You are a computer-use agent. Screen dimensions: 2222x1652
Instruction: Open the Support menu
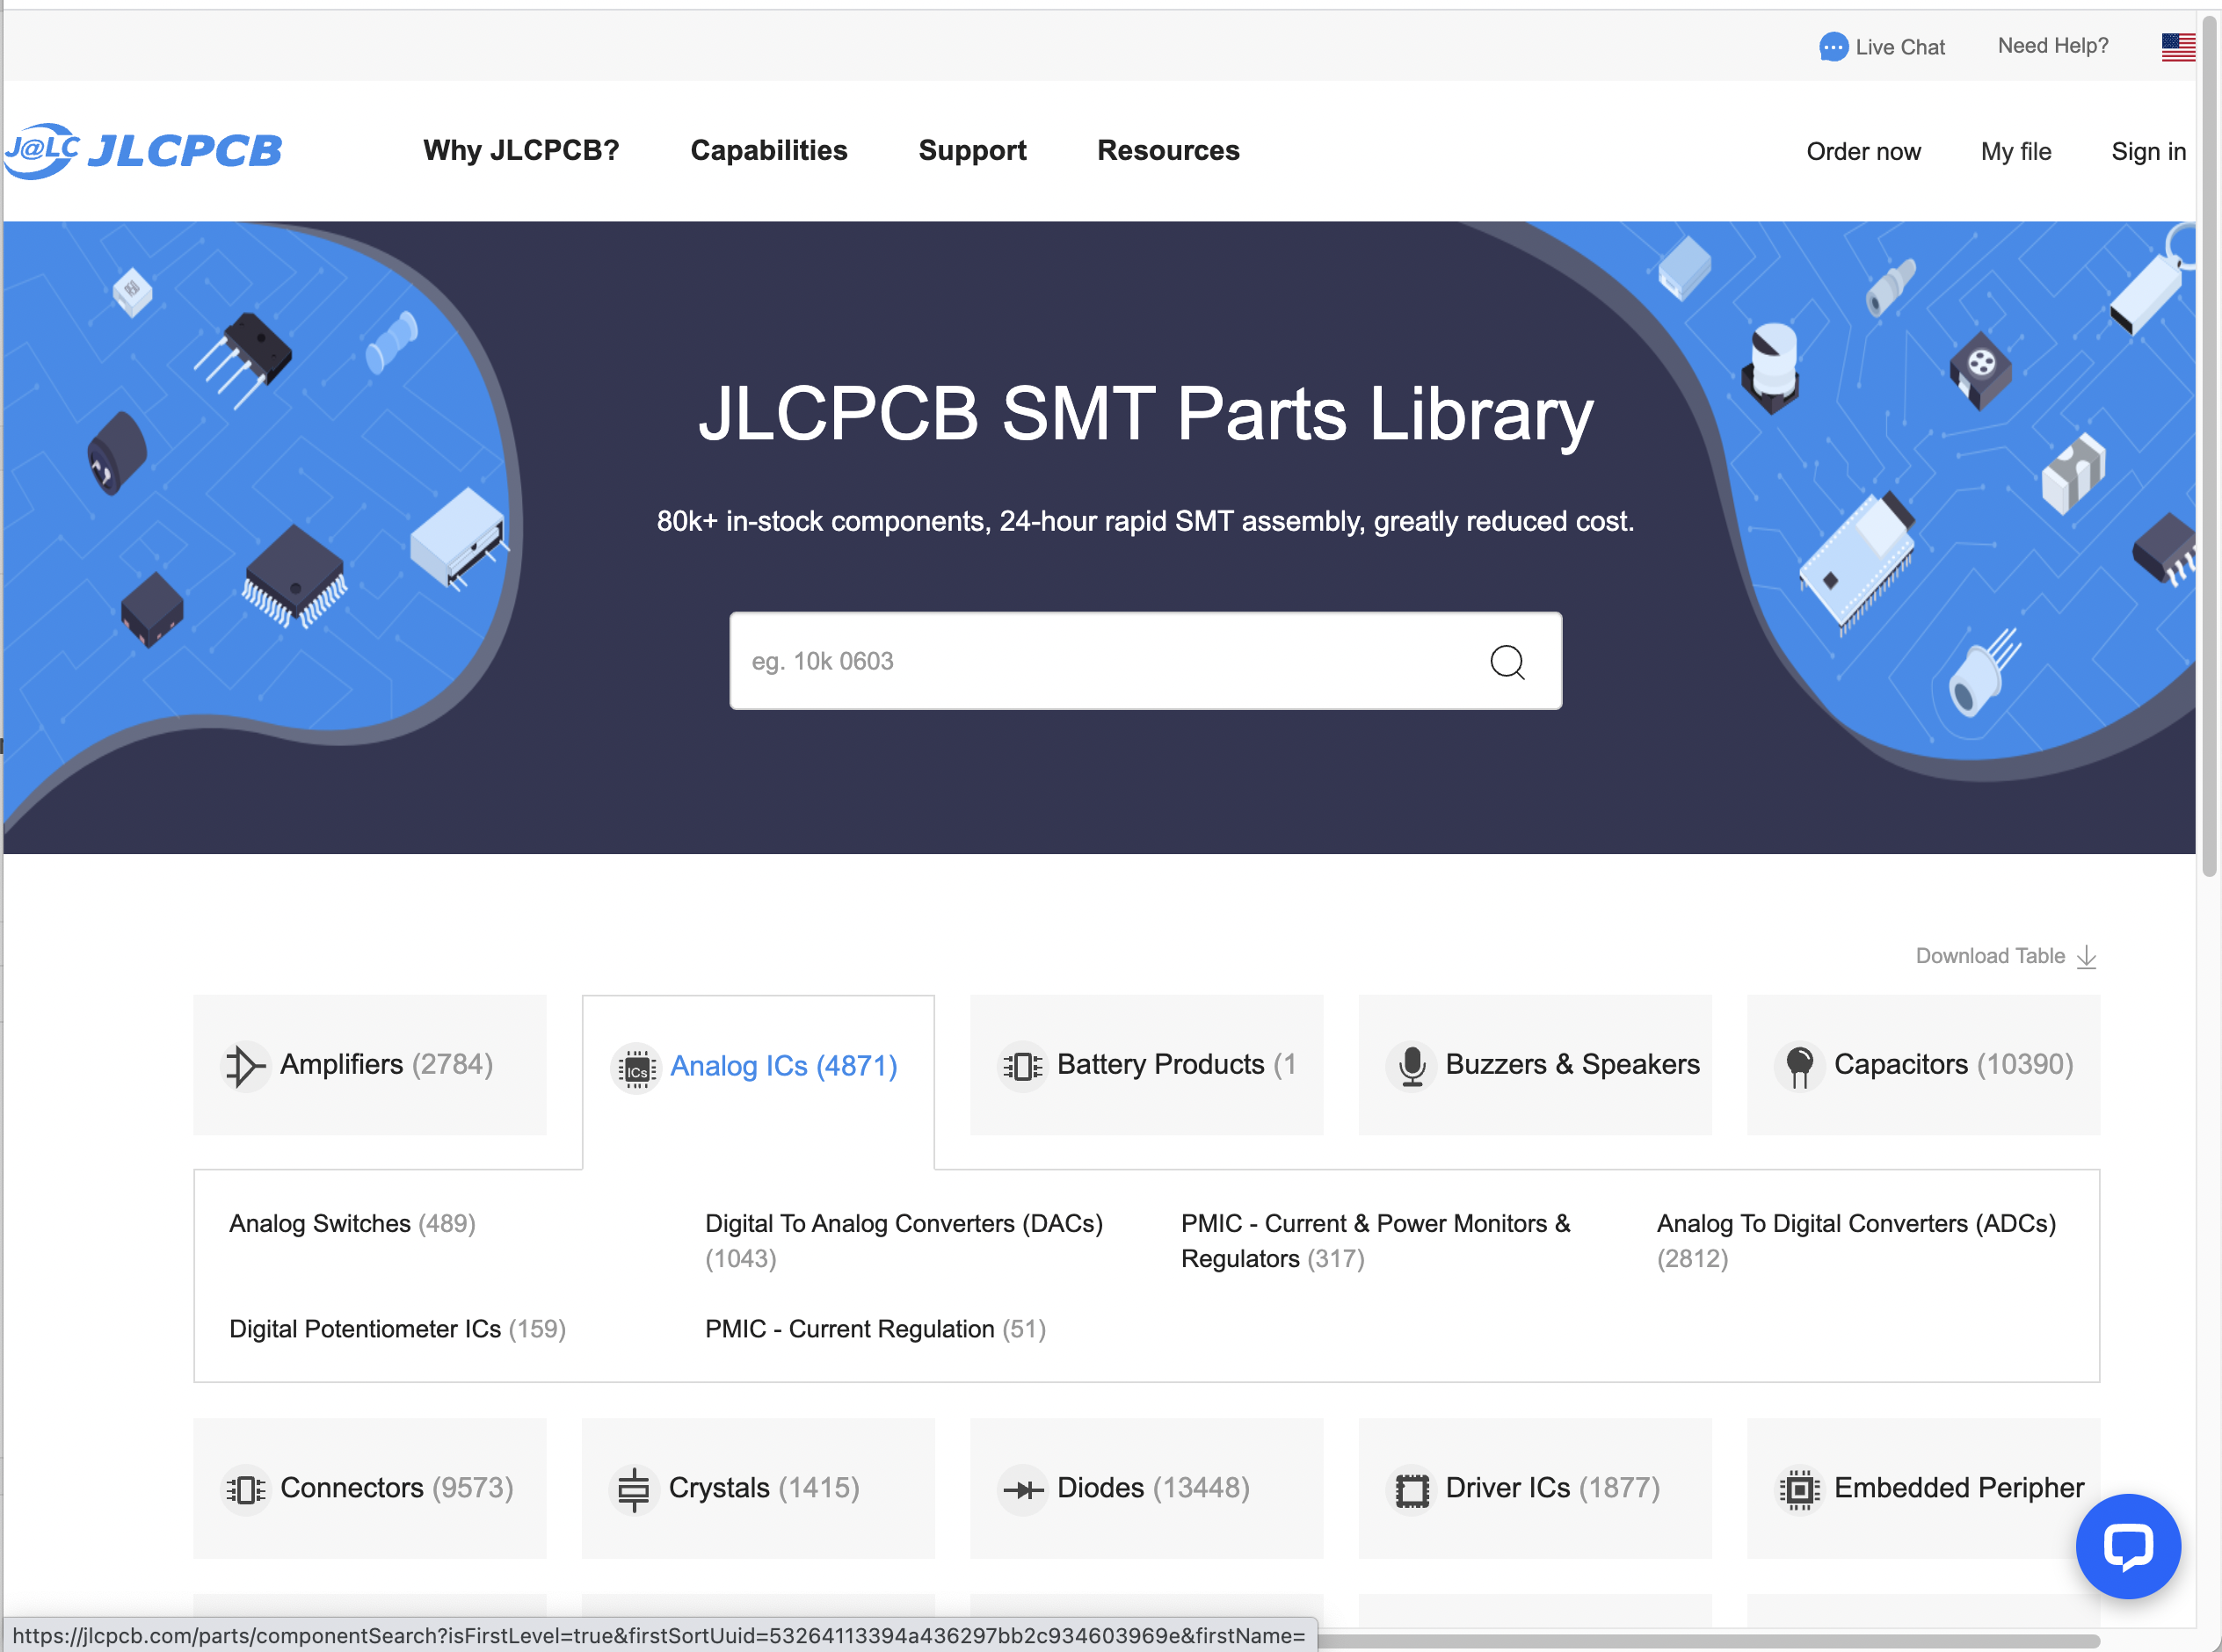tap(972, 151)
